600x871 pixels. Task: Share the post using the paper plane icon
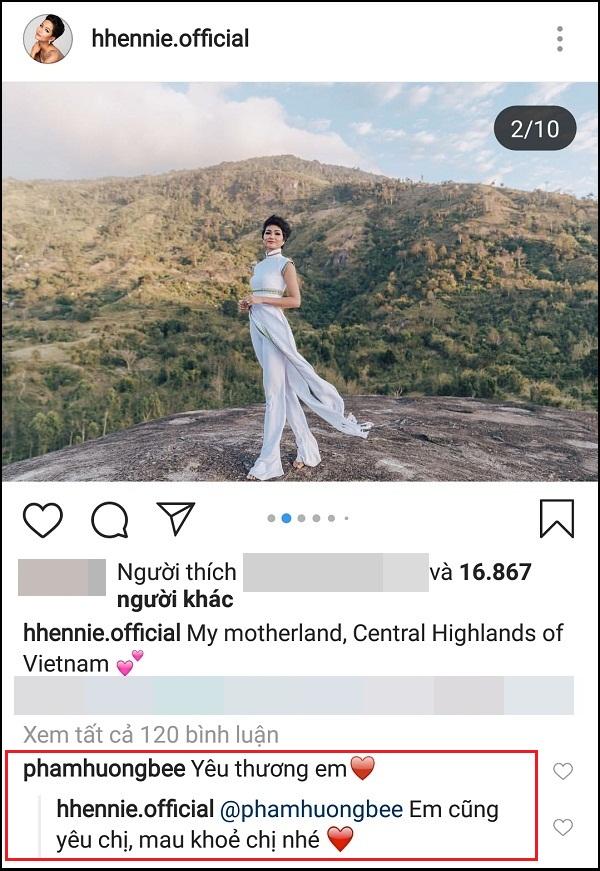(x=177, y=517)
